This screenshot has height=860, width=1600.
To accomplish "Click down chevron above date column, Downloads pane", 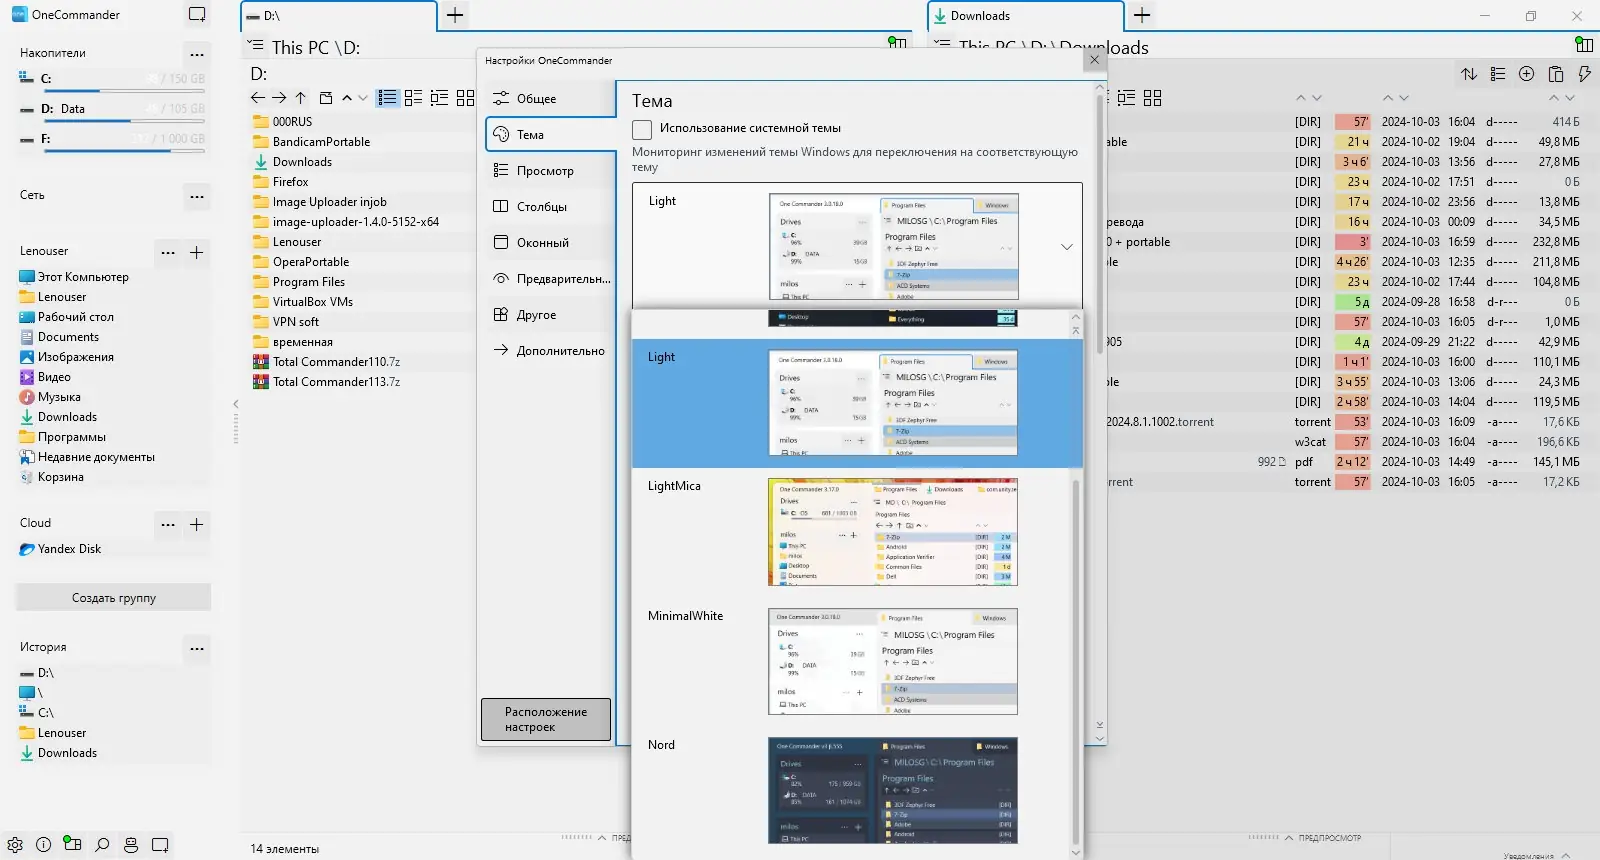I will point(1404,98).
